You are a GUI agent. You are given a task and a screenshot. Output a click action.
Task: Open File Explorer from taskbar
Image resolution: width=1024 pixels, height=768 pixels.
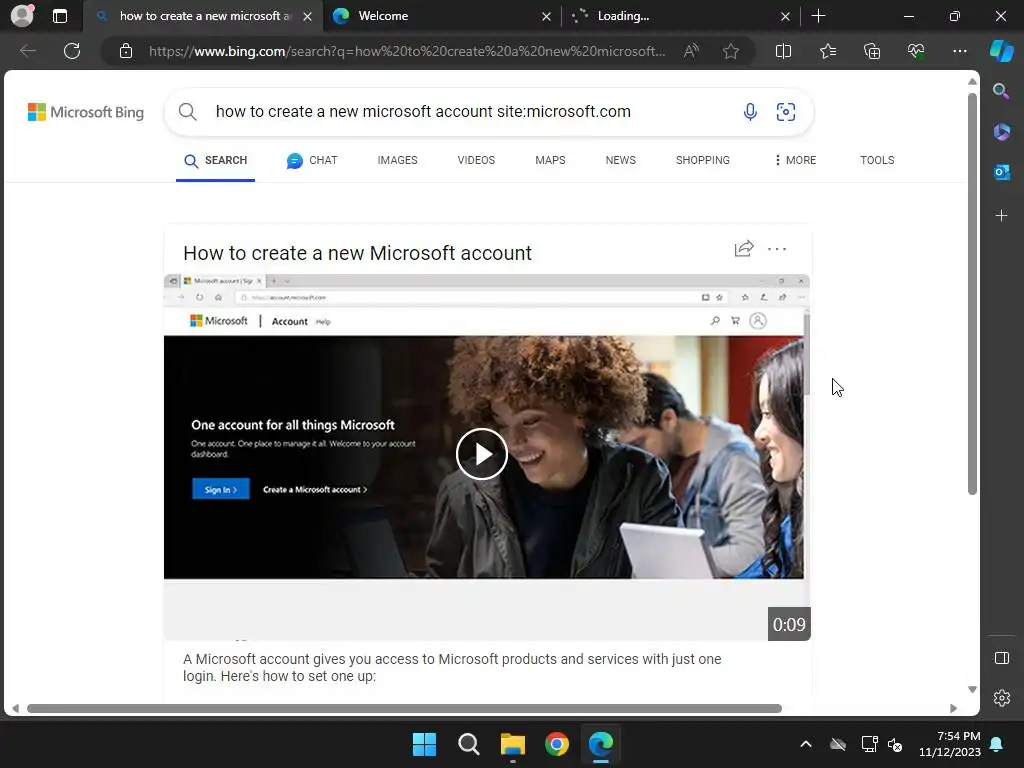click(x=513, y=744)
